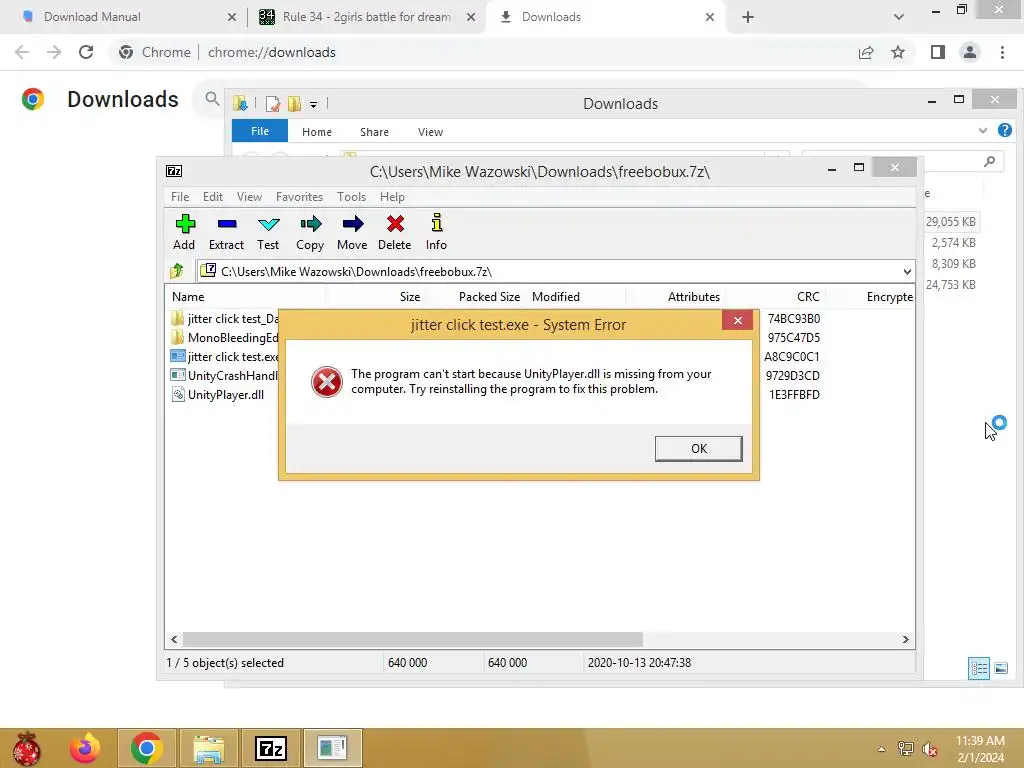The image size is (1024, 768).
Task: Click the Delete toolbar icon
Action: pos(394,232)
